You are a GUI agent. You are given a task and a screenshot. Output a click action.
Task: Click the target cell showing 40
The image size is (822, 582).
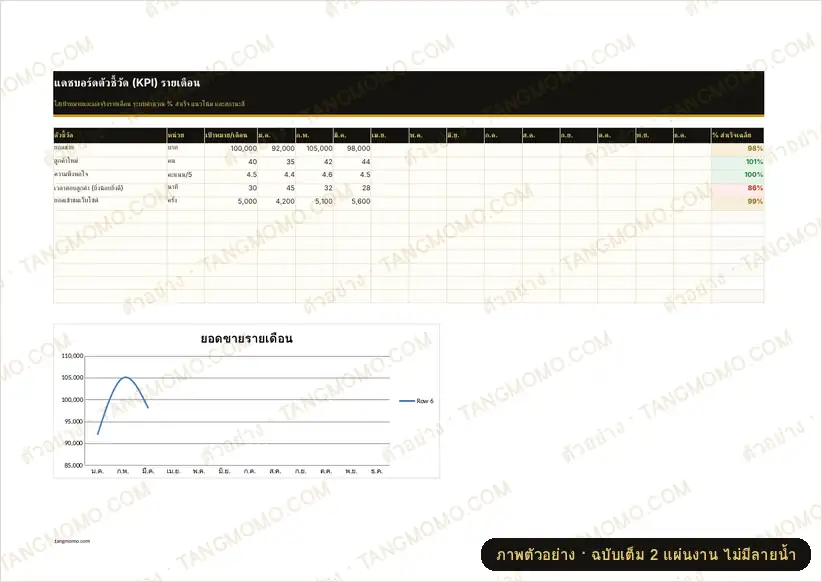click(231, 162)
